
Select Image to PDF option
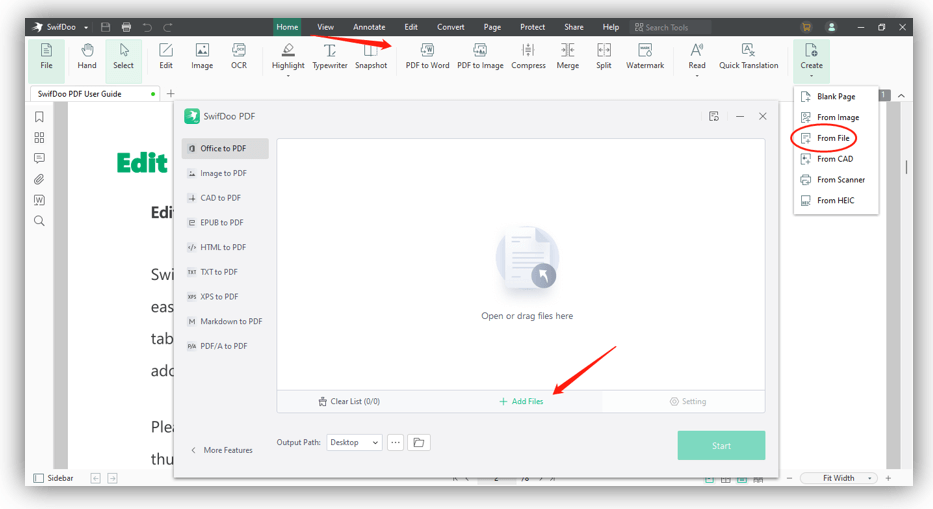[x=225, y=173]
